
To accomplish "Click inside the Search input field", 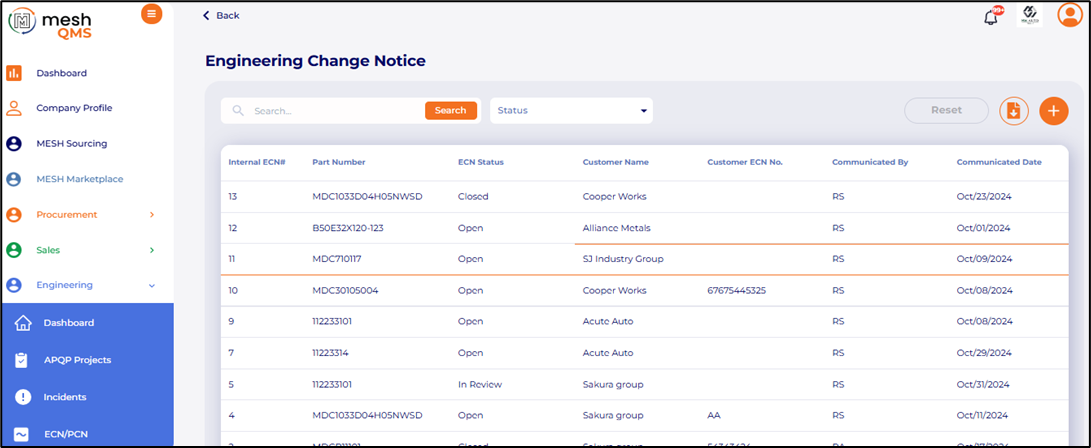I will point(335,111).
